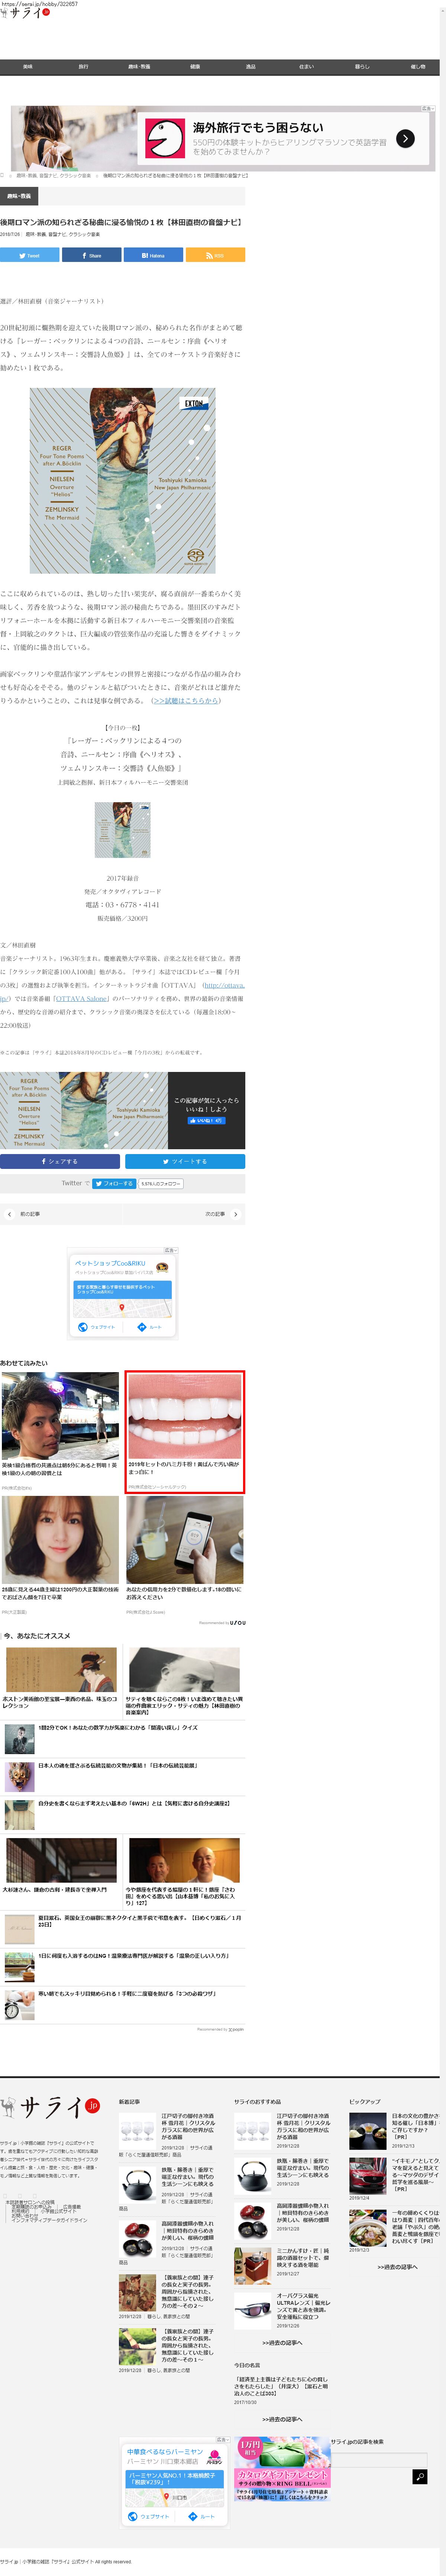The width and height of the screenshot is (446, 2576).
Task: Go to next article via 次の記事 chevron
Action: [235, 1214]
